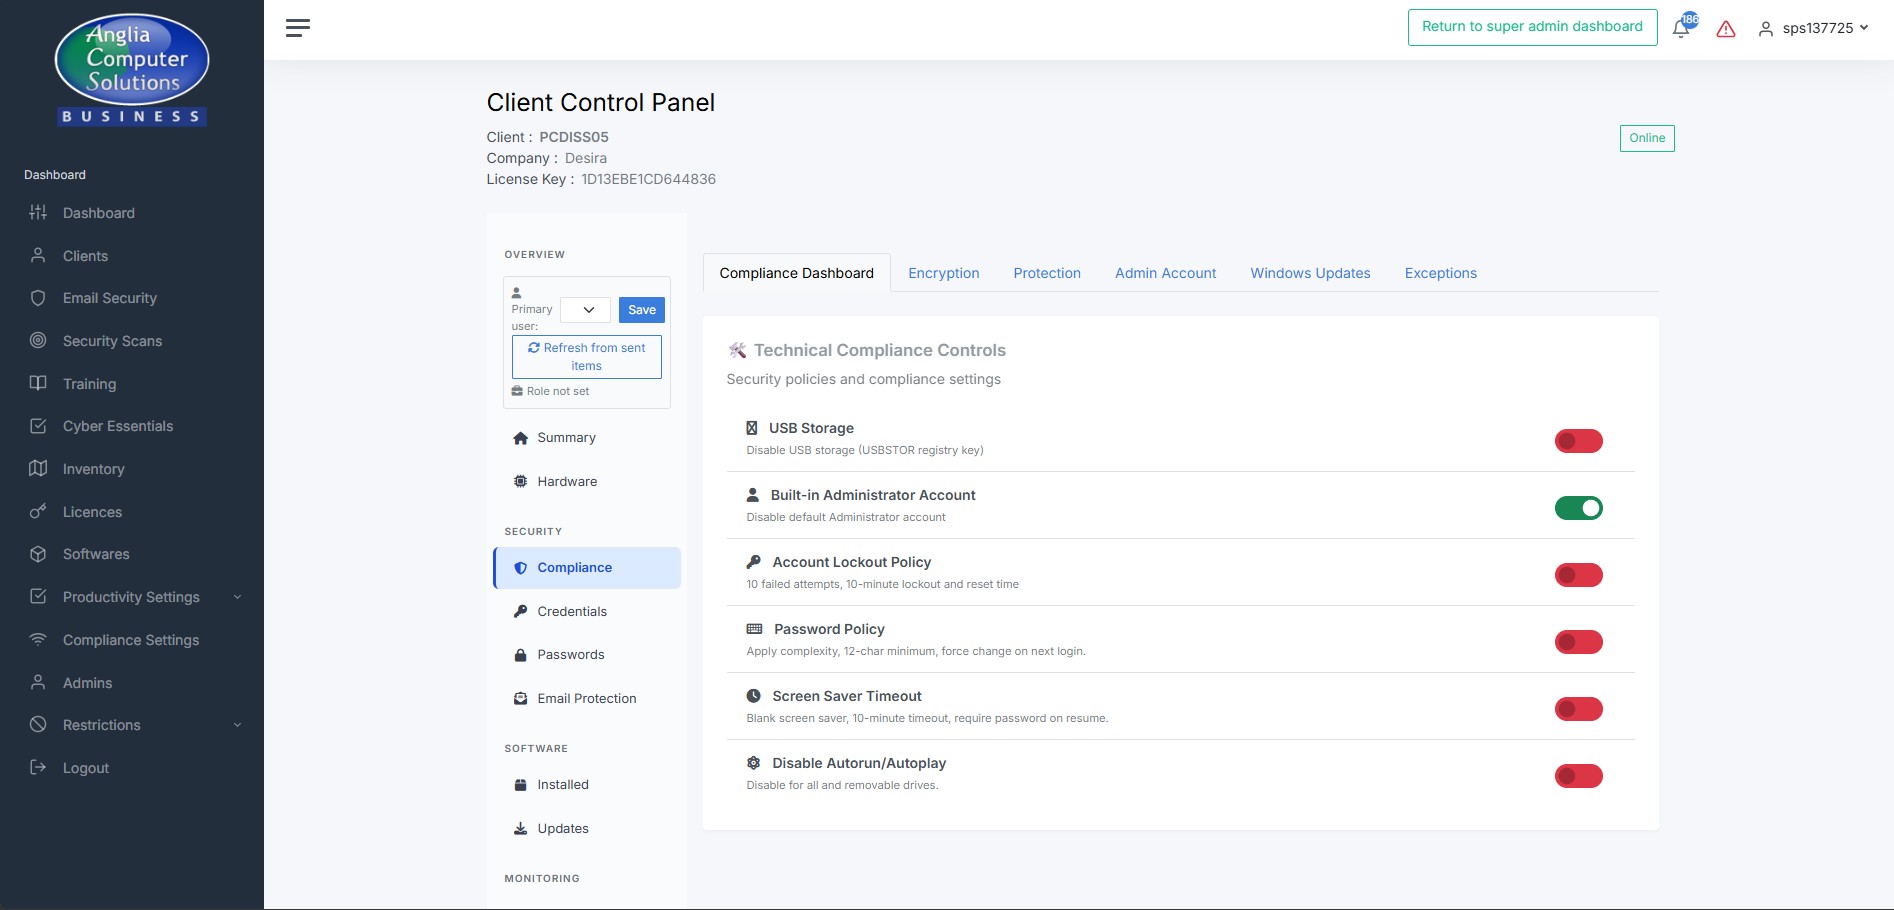This screenshot has width=1894, height=910.
Task: Select the Passwords lock icon
Action: 520,654
